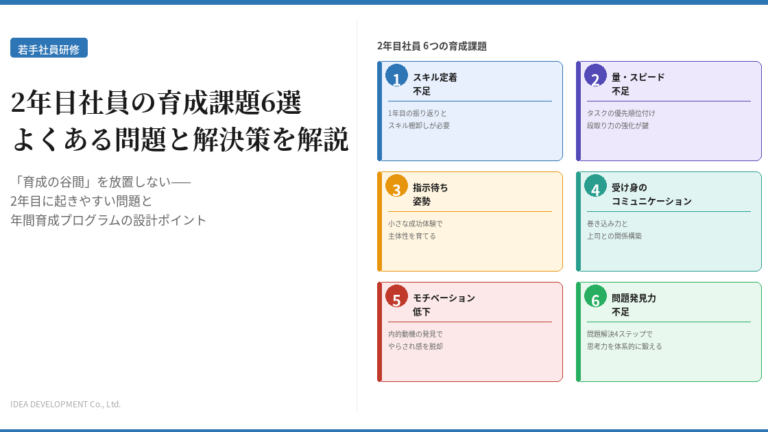Select the 若手社員研修 category tag

(49, 48)
